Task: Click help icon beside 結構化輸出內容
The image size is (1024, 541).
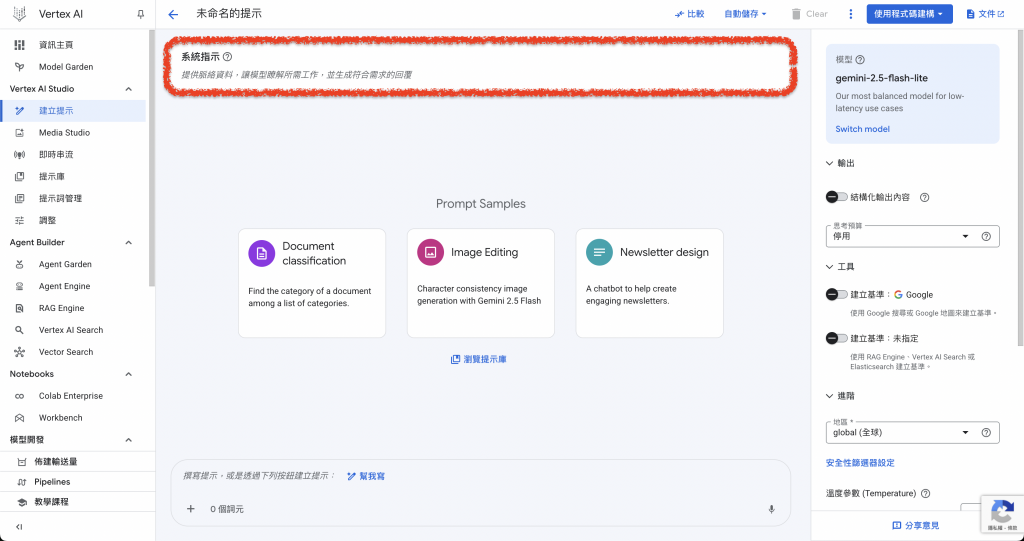Action: tap(925, 197)
